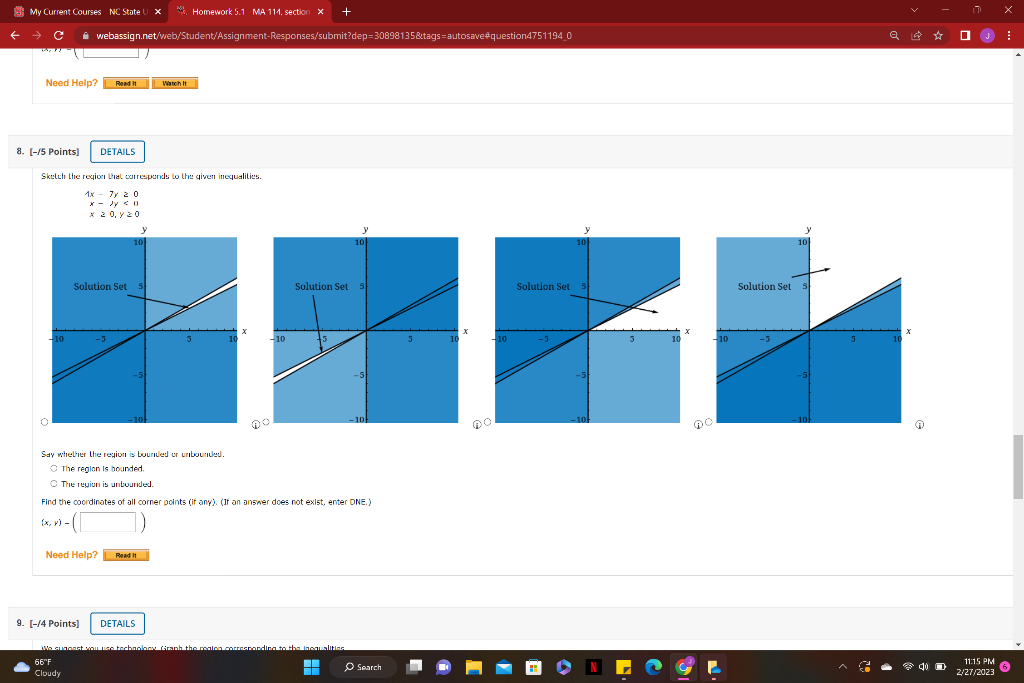Launch Netflix from the taskbar
Image resolution: width=1024 pixels, height=683 pixels.
(x=595, y=667)
